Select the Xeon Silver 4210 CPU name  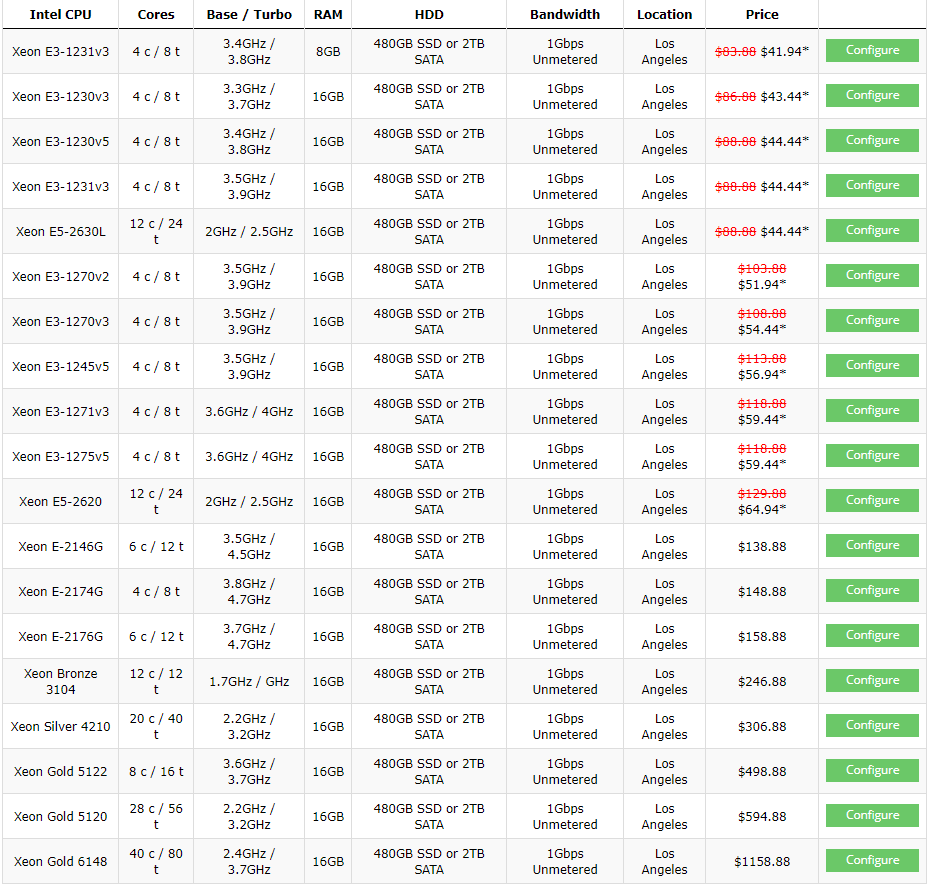(x=60, y=726)
